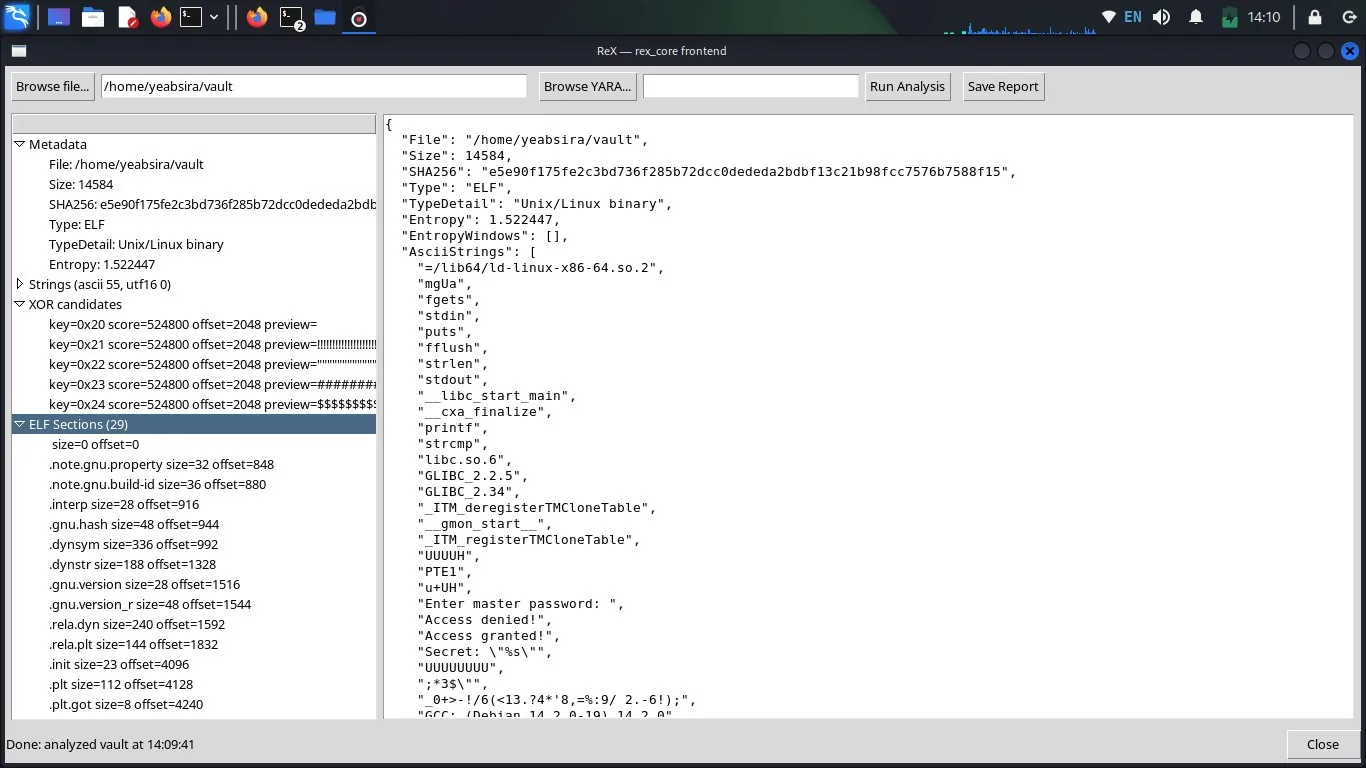Click the lock screen icon
This screenshot has height=768, width=1366.
(x=1314, y=17)
